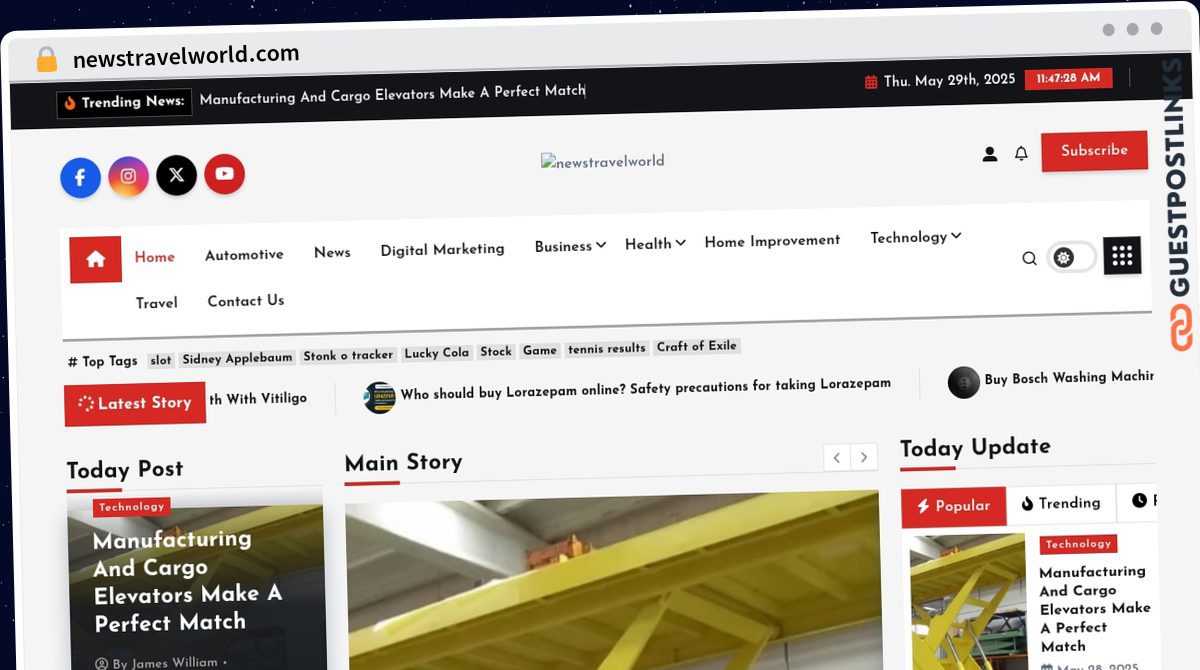Click the 'Main Story' section heading
Screen dimensions: 1200x670
[x=403, y=463]
